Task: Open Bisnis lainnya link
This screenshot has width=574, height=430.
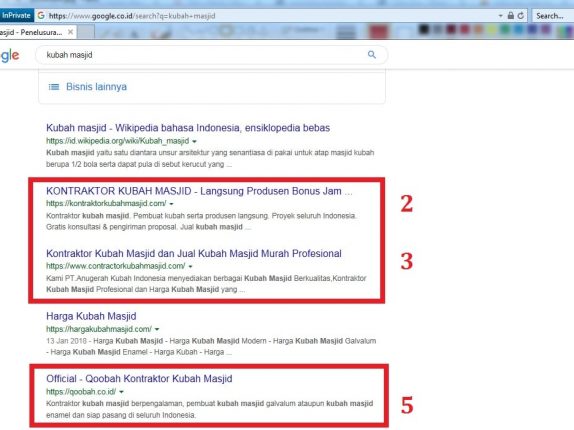Action: pyautogui.click(x=96, y=87)
